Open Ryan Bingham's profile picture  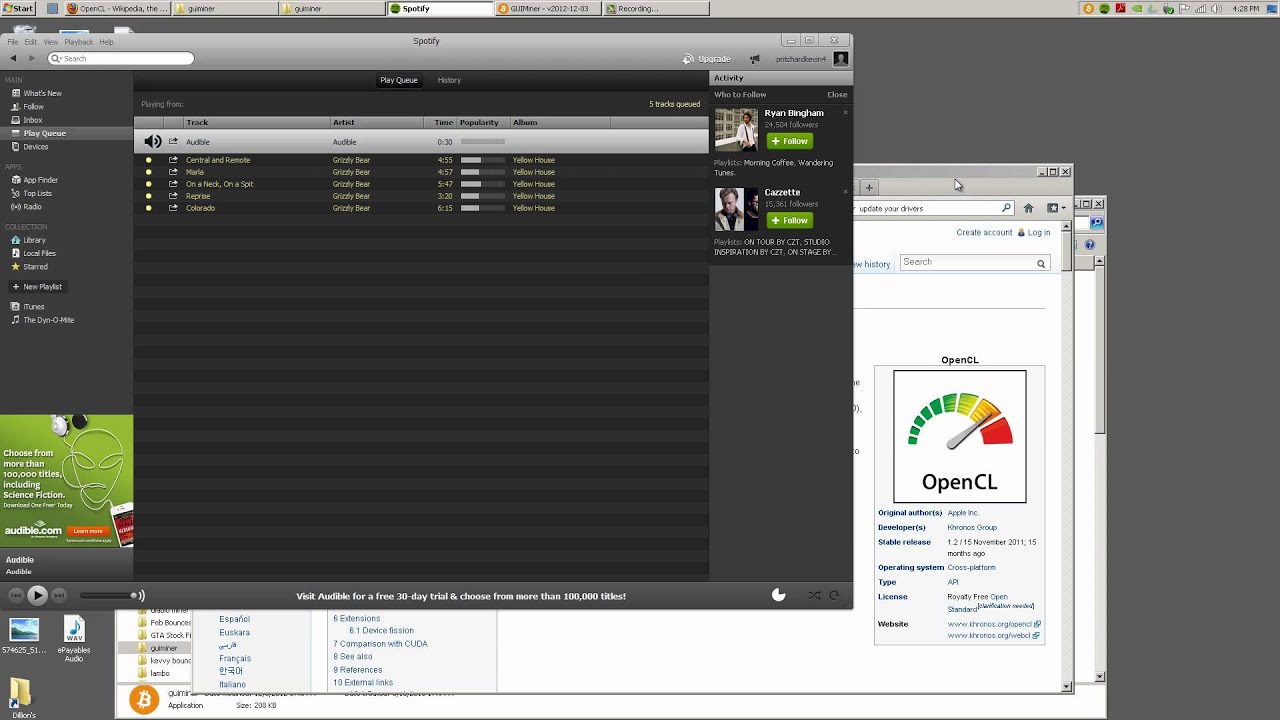[x=736, y=130]
